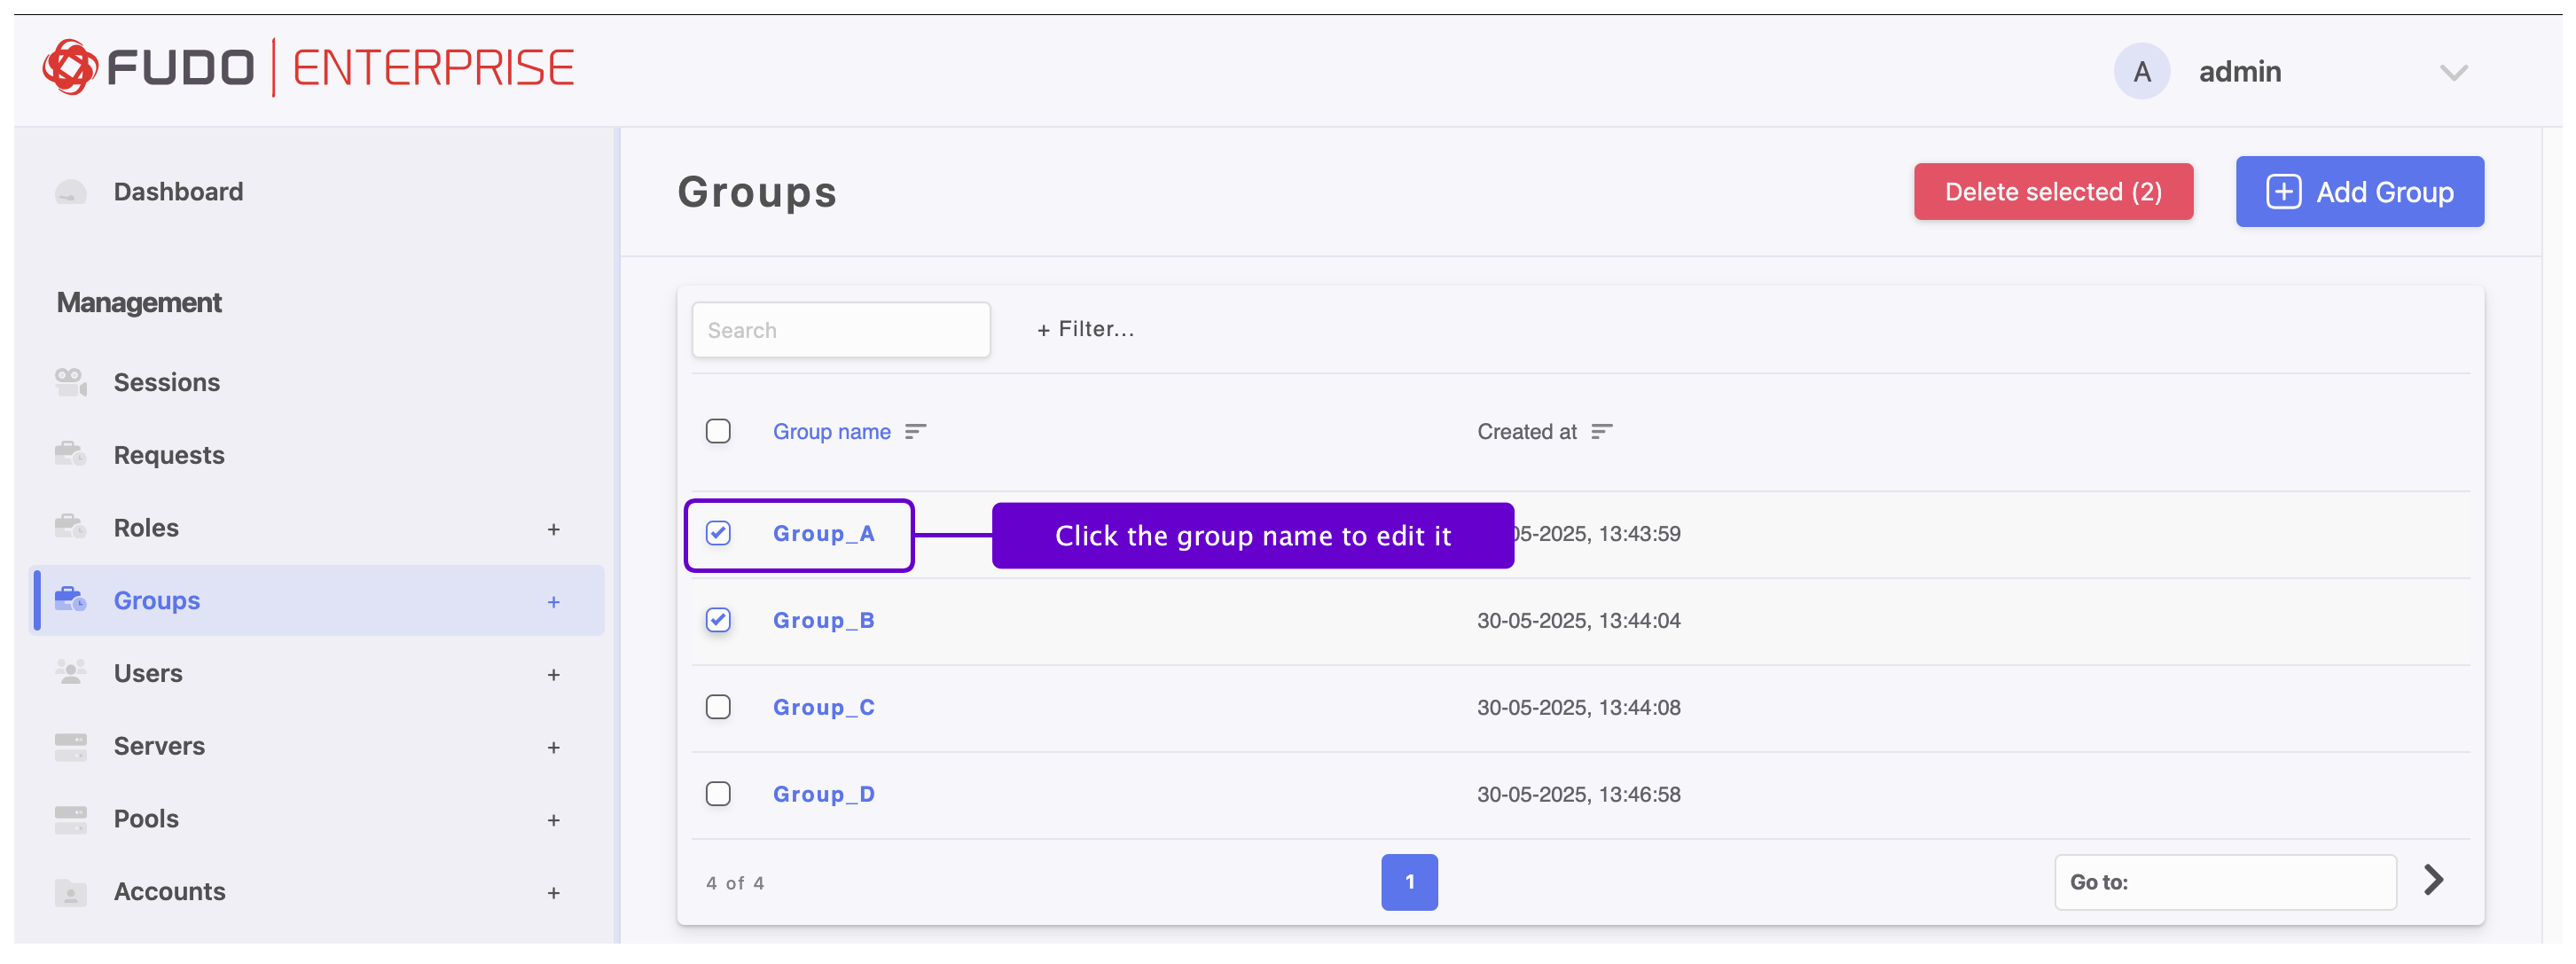This screenshot has height=964, width=2576.
Task: Expand the Pools plus sign in sidebar
Action: pyautogui.click(x=553, y=820)
